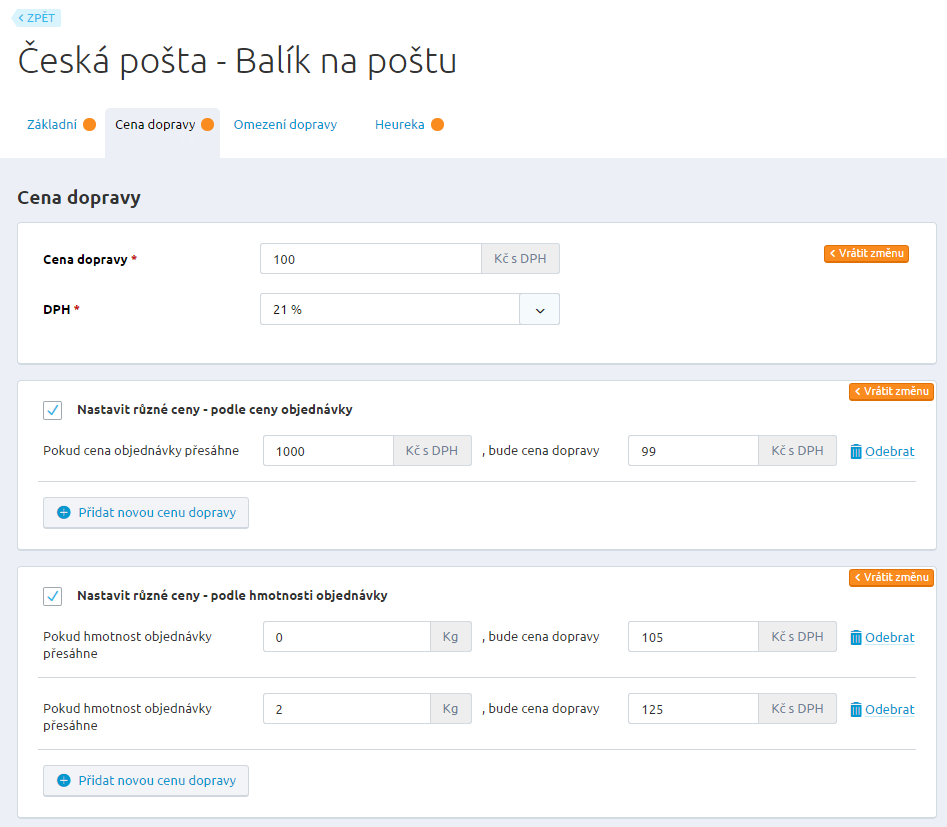Open the DPH 21 % dropdown

tap(409, 309)
